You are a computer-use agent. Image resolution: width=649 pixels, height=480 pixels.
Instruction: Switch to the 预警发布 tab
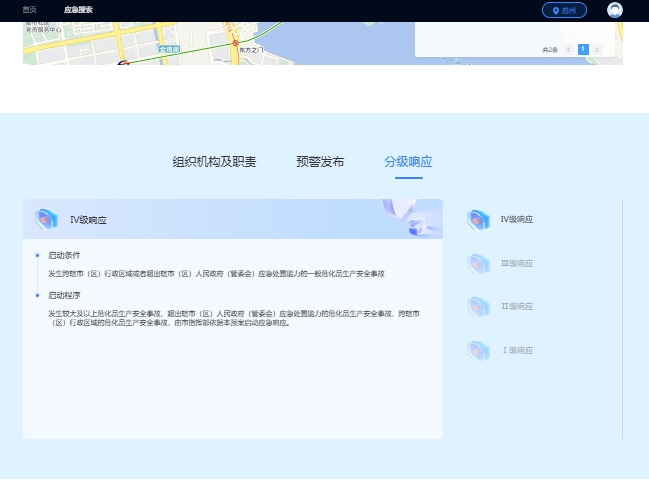point(320,161)
